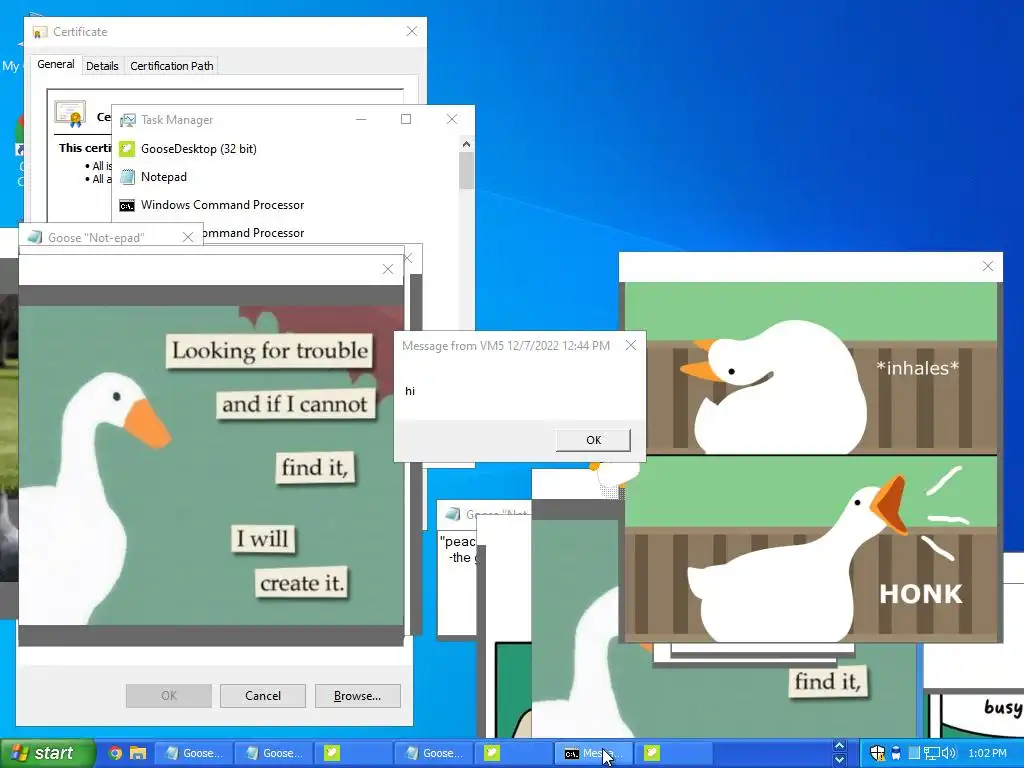Close the Task Manager window
Image resolution: width=1024 pixels, height=768 pixels.
(x=452, y=119)
